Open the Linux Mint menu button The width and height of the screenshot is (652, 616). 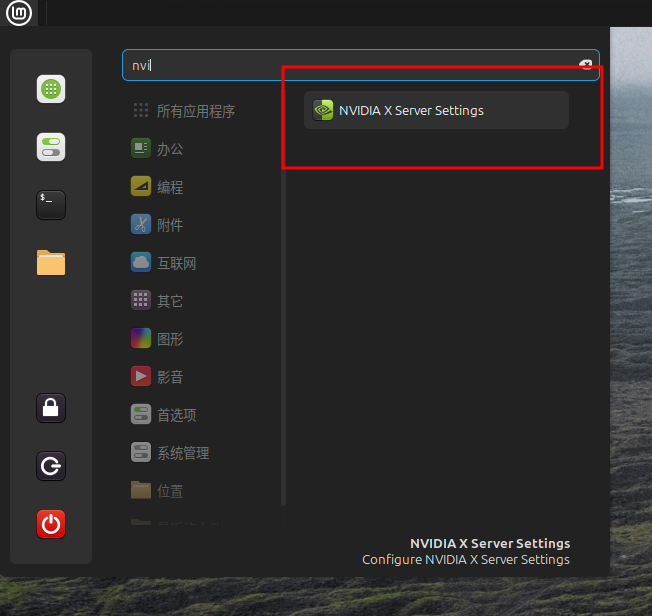point(19,12)
